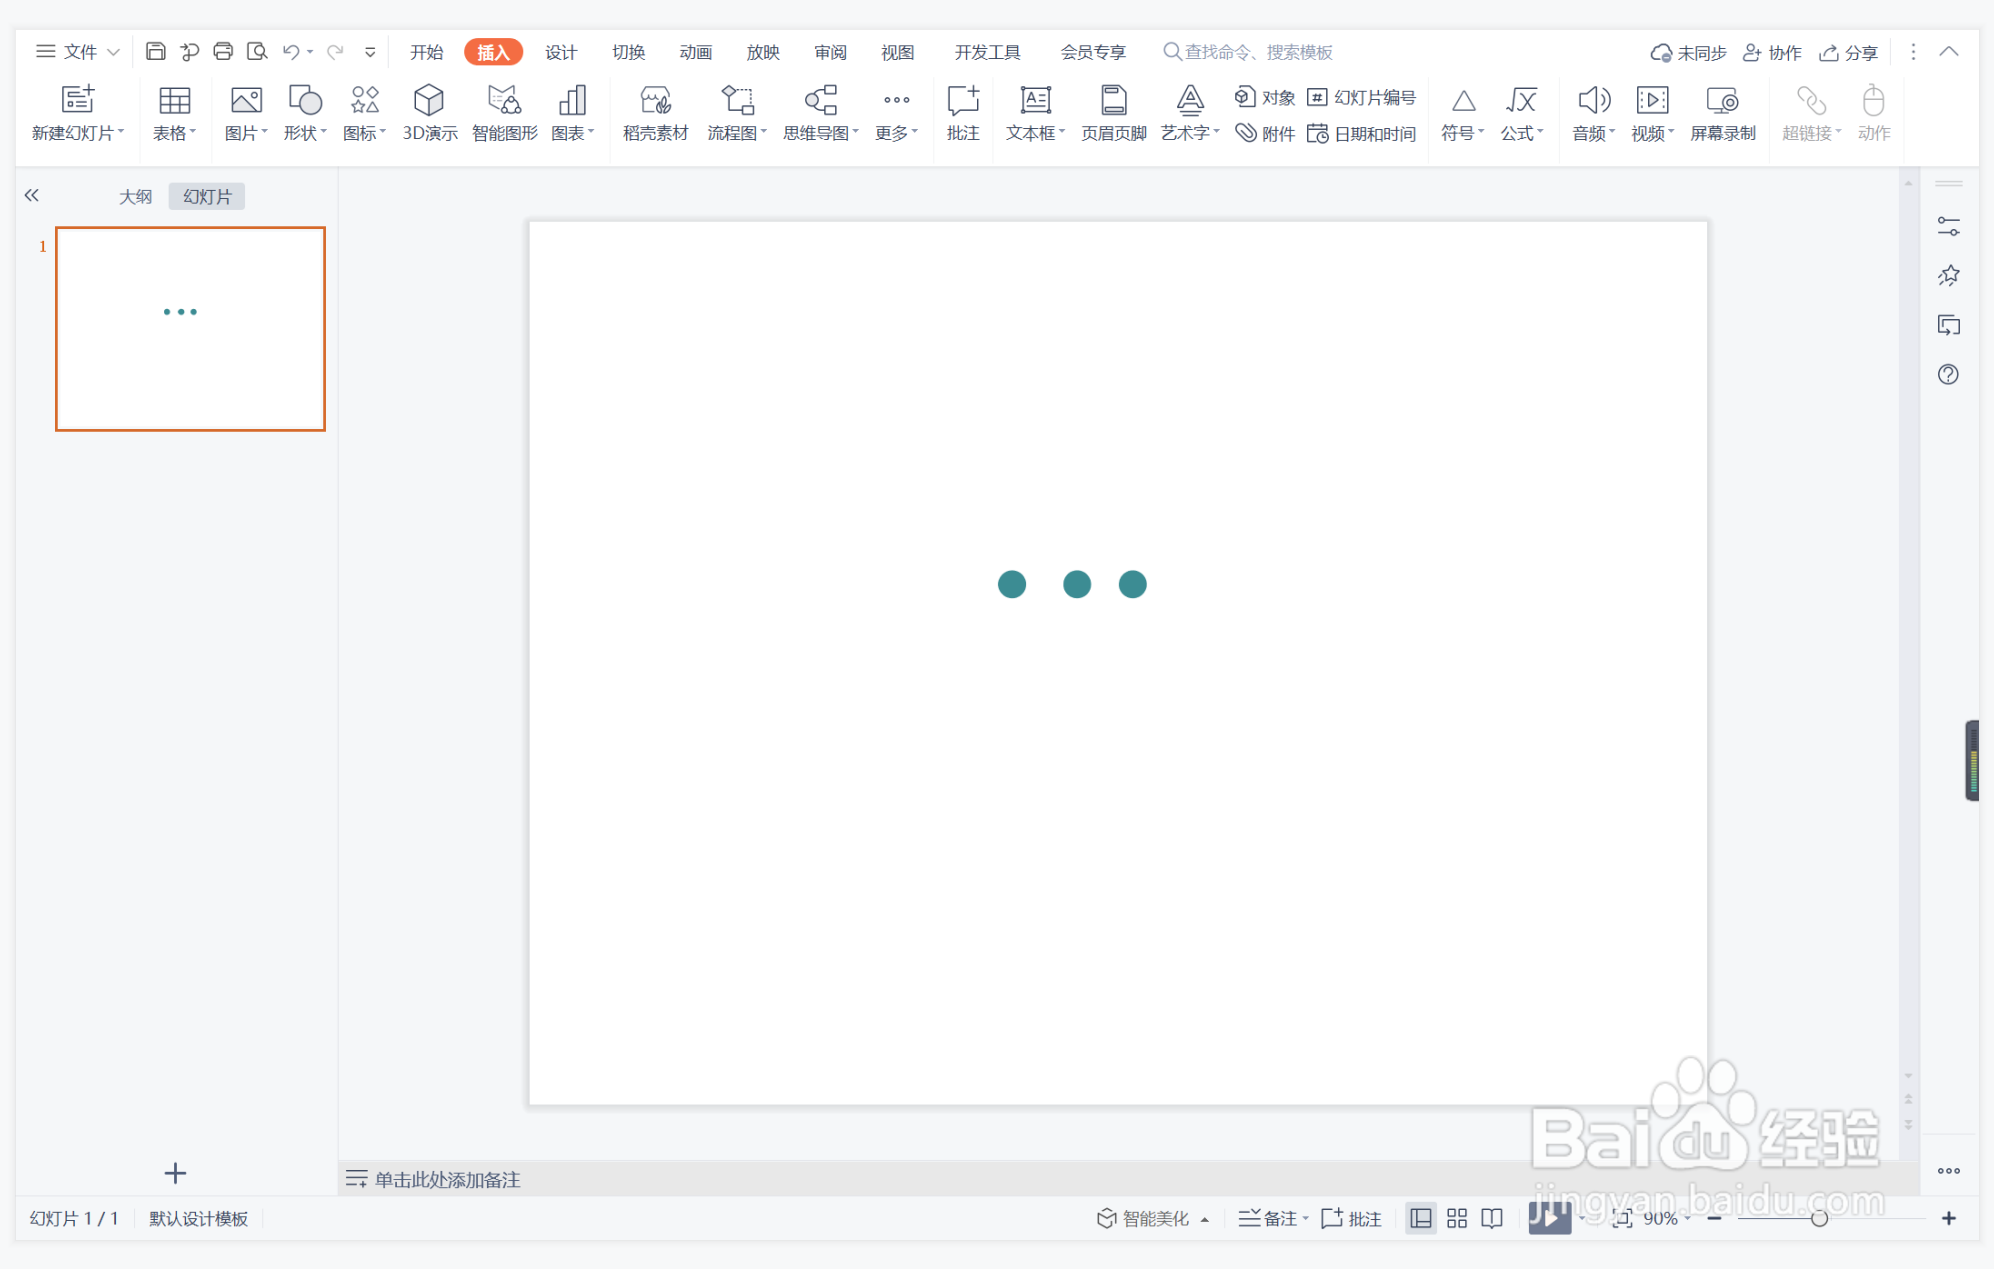Open the 设计 design ribbon tab
1994x1269 pixels.
(560, 52)
